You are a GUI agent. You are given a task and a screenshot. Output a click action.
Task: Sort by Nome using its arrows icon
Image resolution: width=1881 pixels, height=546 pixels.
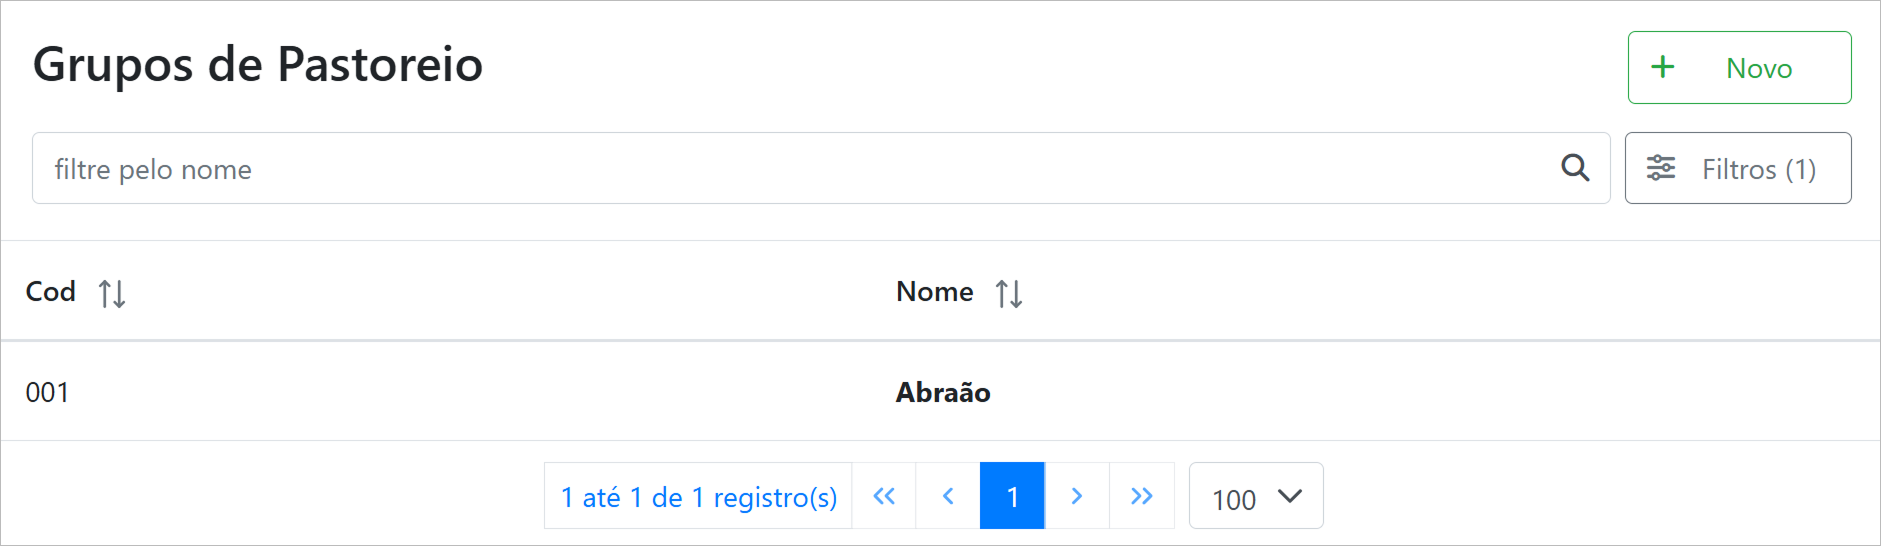pyautogui.click(x=1009, y=293)
